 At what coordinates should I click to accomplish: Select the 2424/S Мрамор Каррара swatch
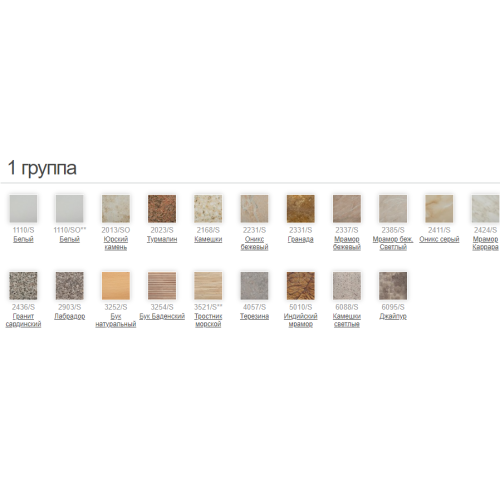point(485,209)
